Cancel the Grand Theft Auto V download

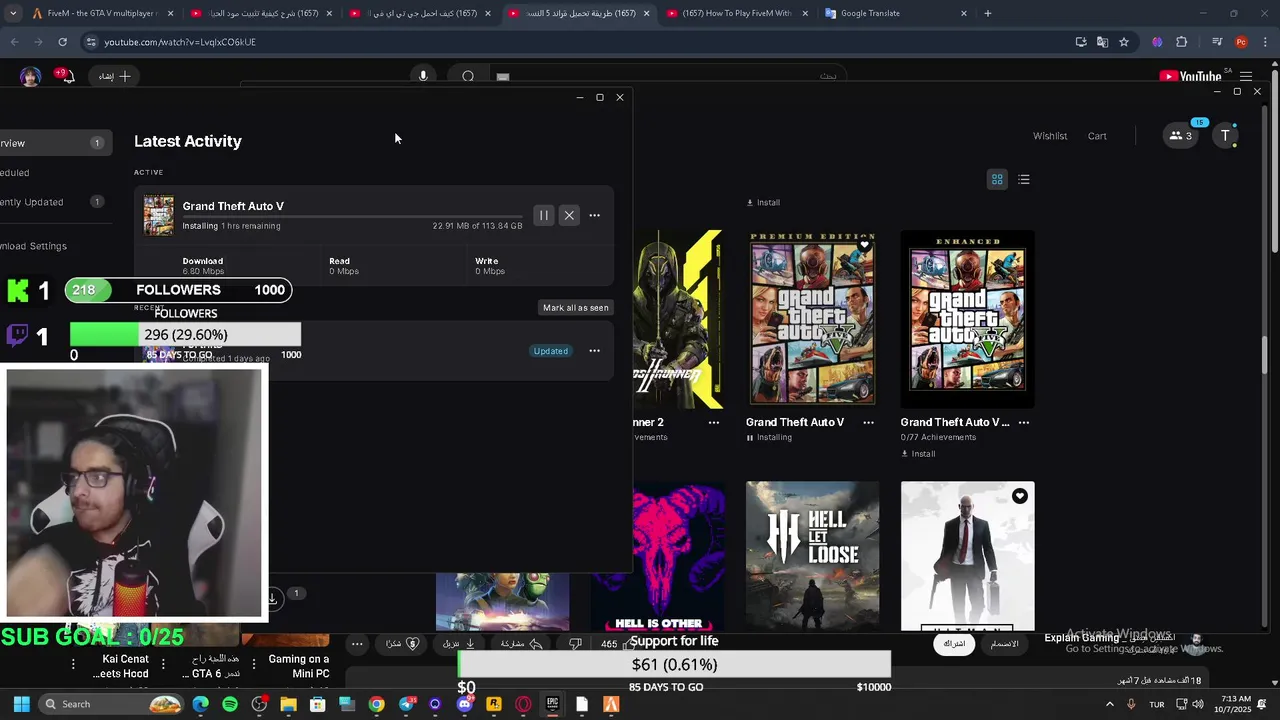[x=569, y=215]
